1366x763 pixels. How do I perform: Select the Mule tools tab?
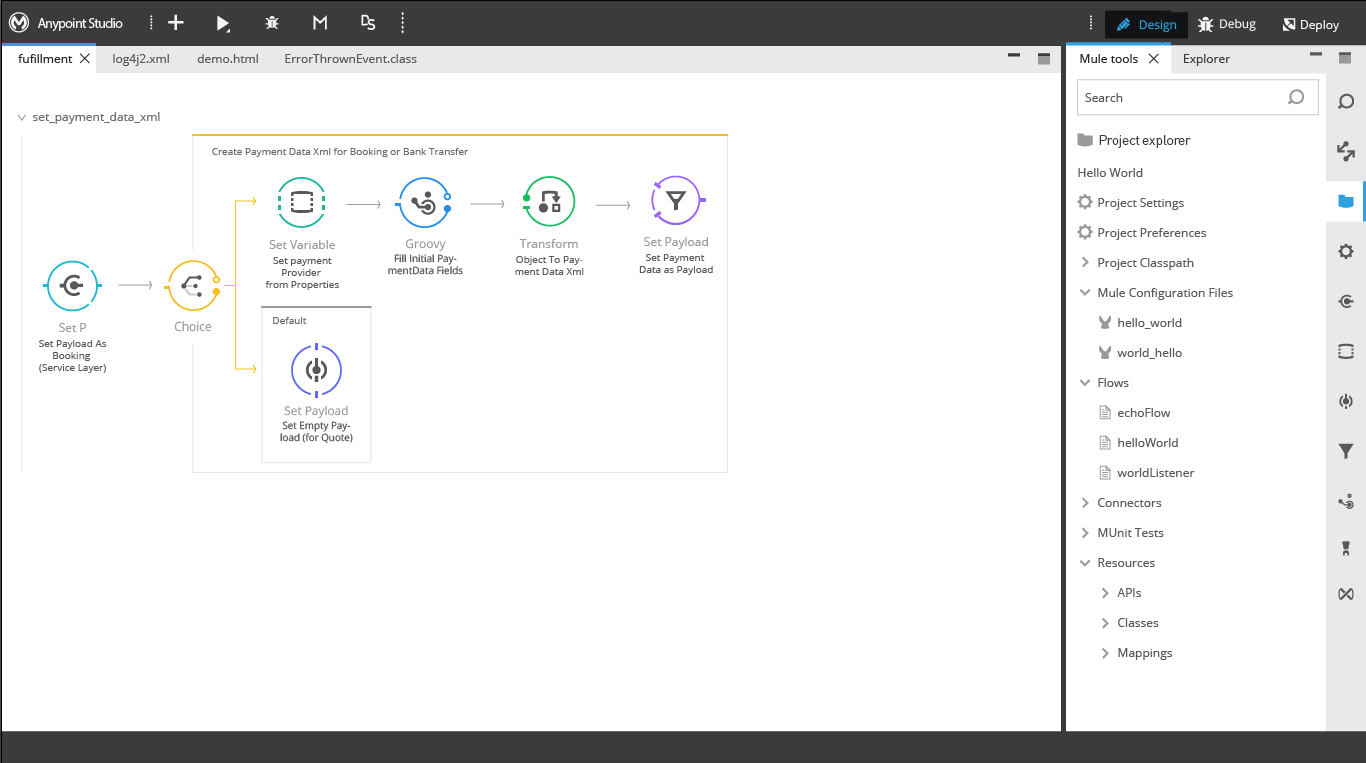click(1108, 59)
